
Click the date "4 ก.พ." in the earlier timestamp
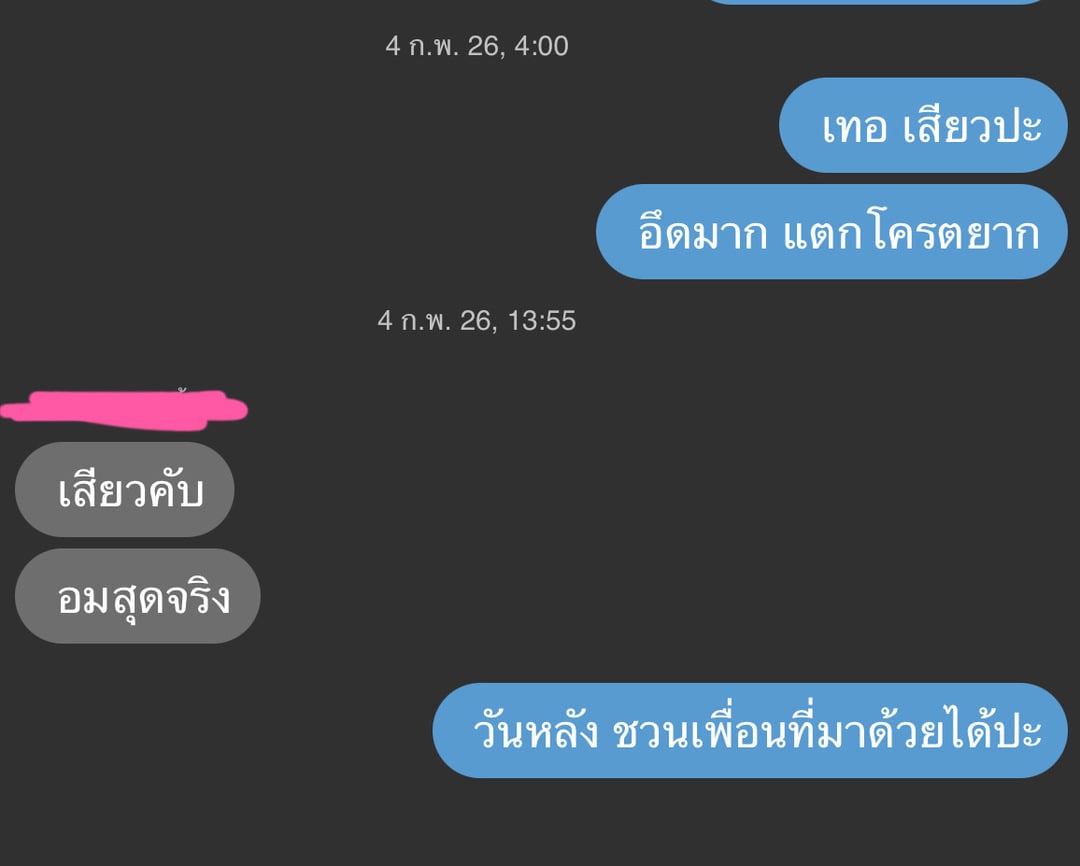422,46
